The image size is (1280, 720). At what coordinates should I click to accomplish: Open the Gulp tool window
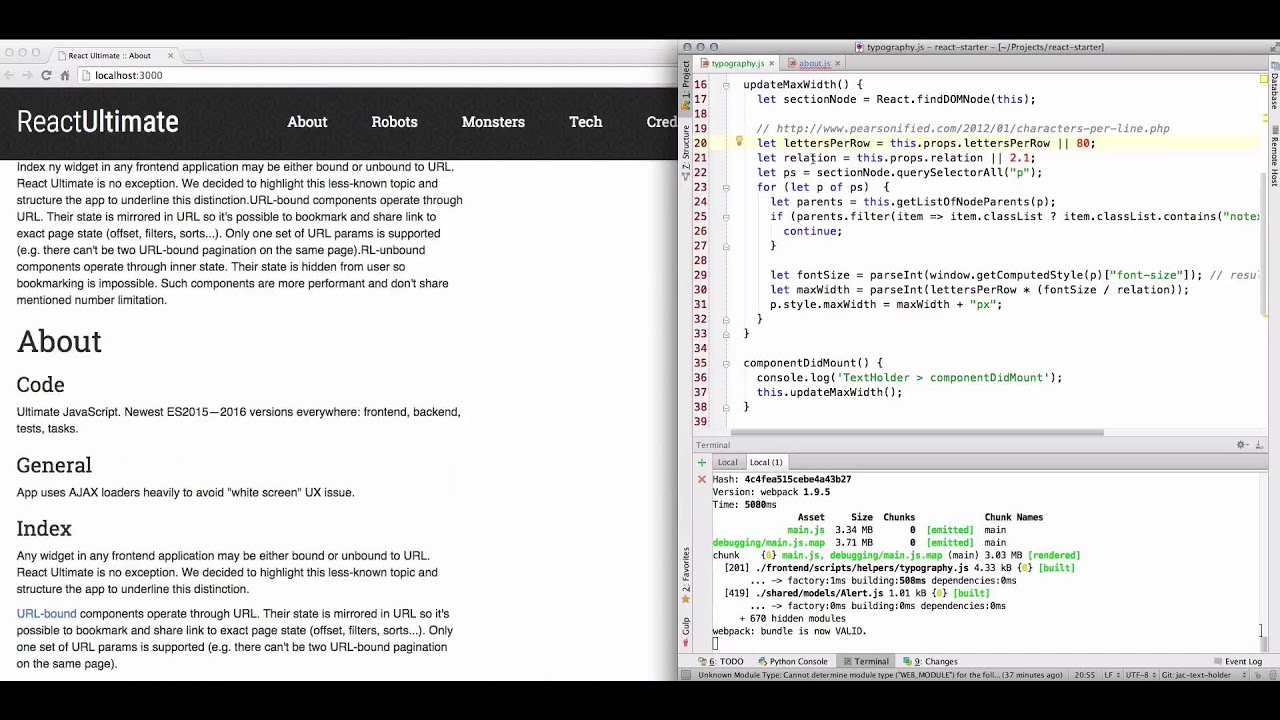686,630
